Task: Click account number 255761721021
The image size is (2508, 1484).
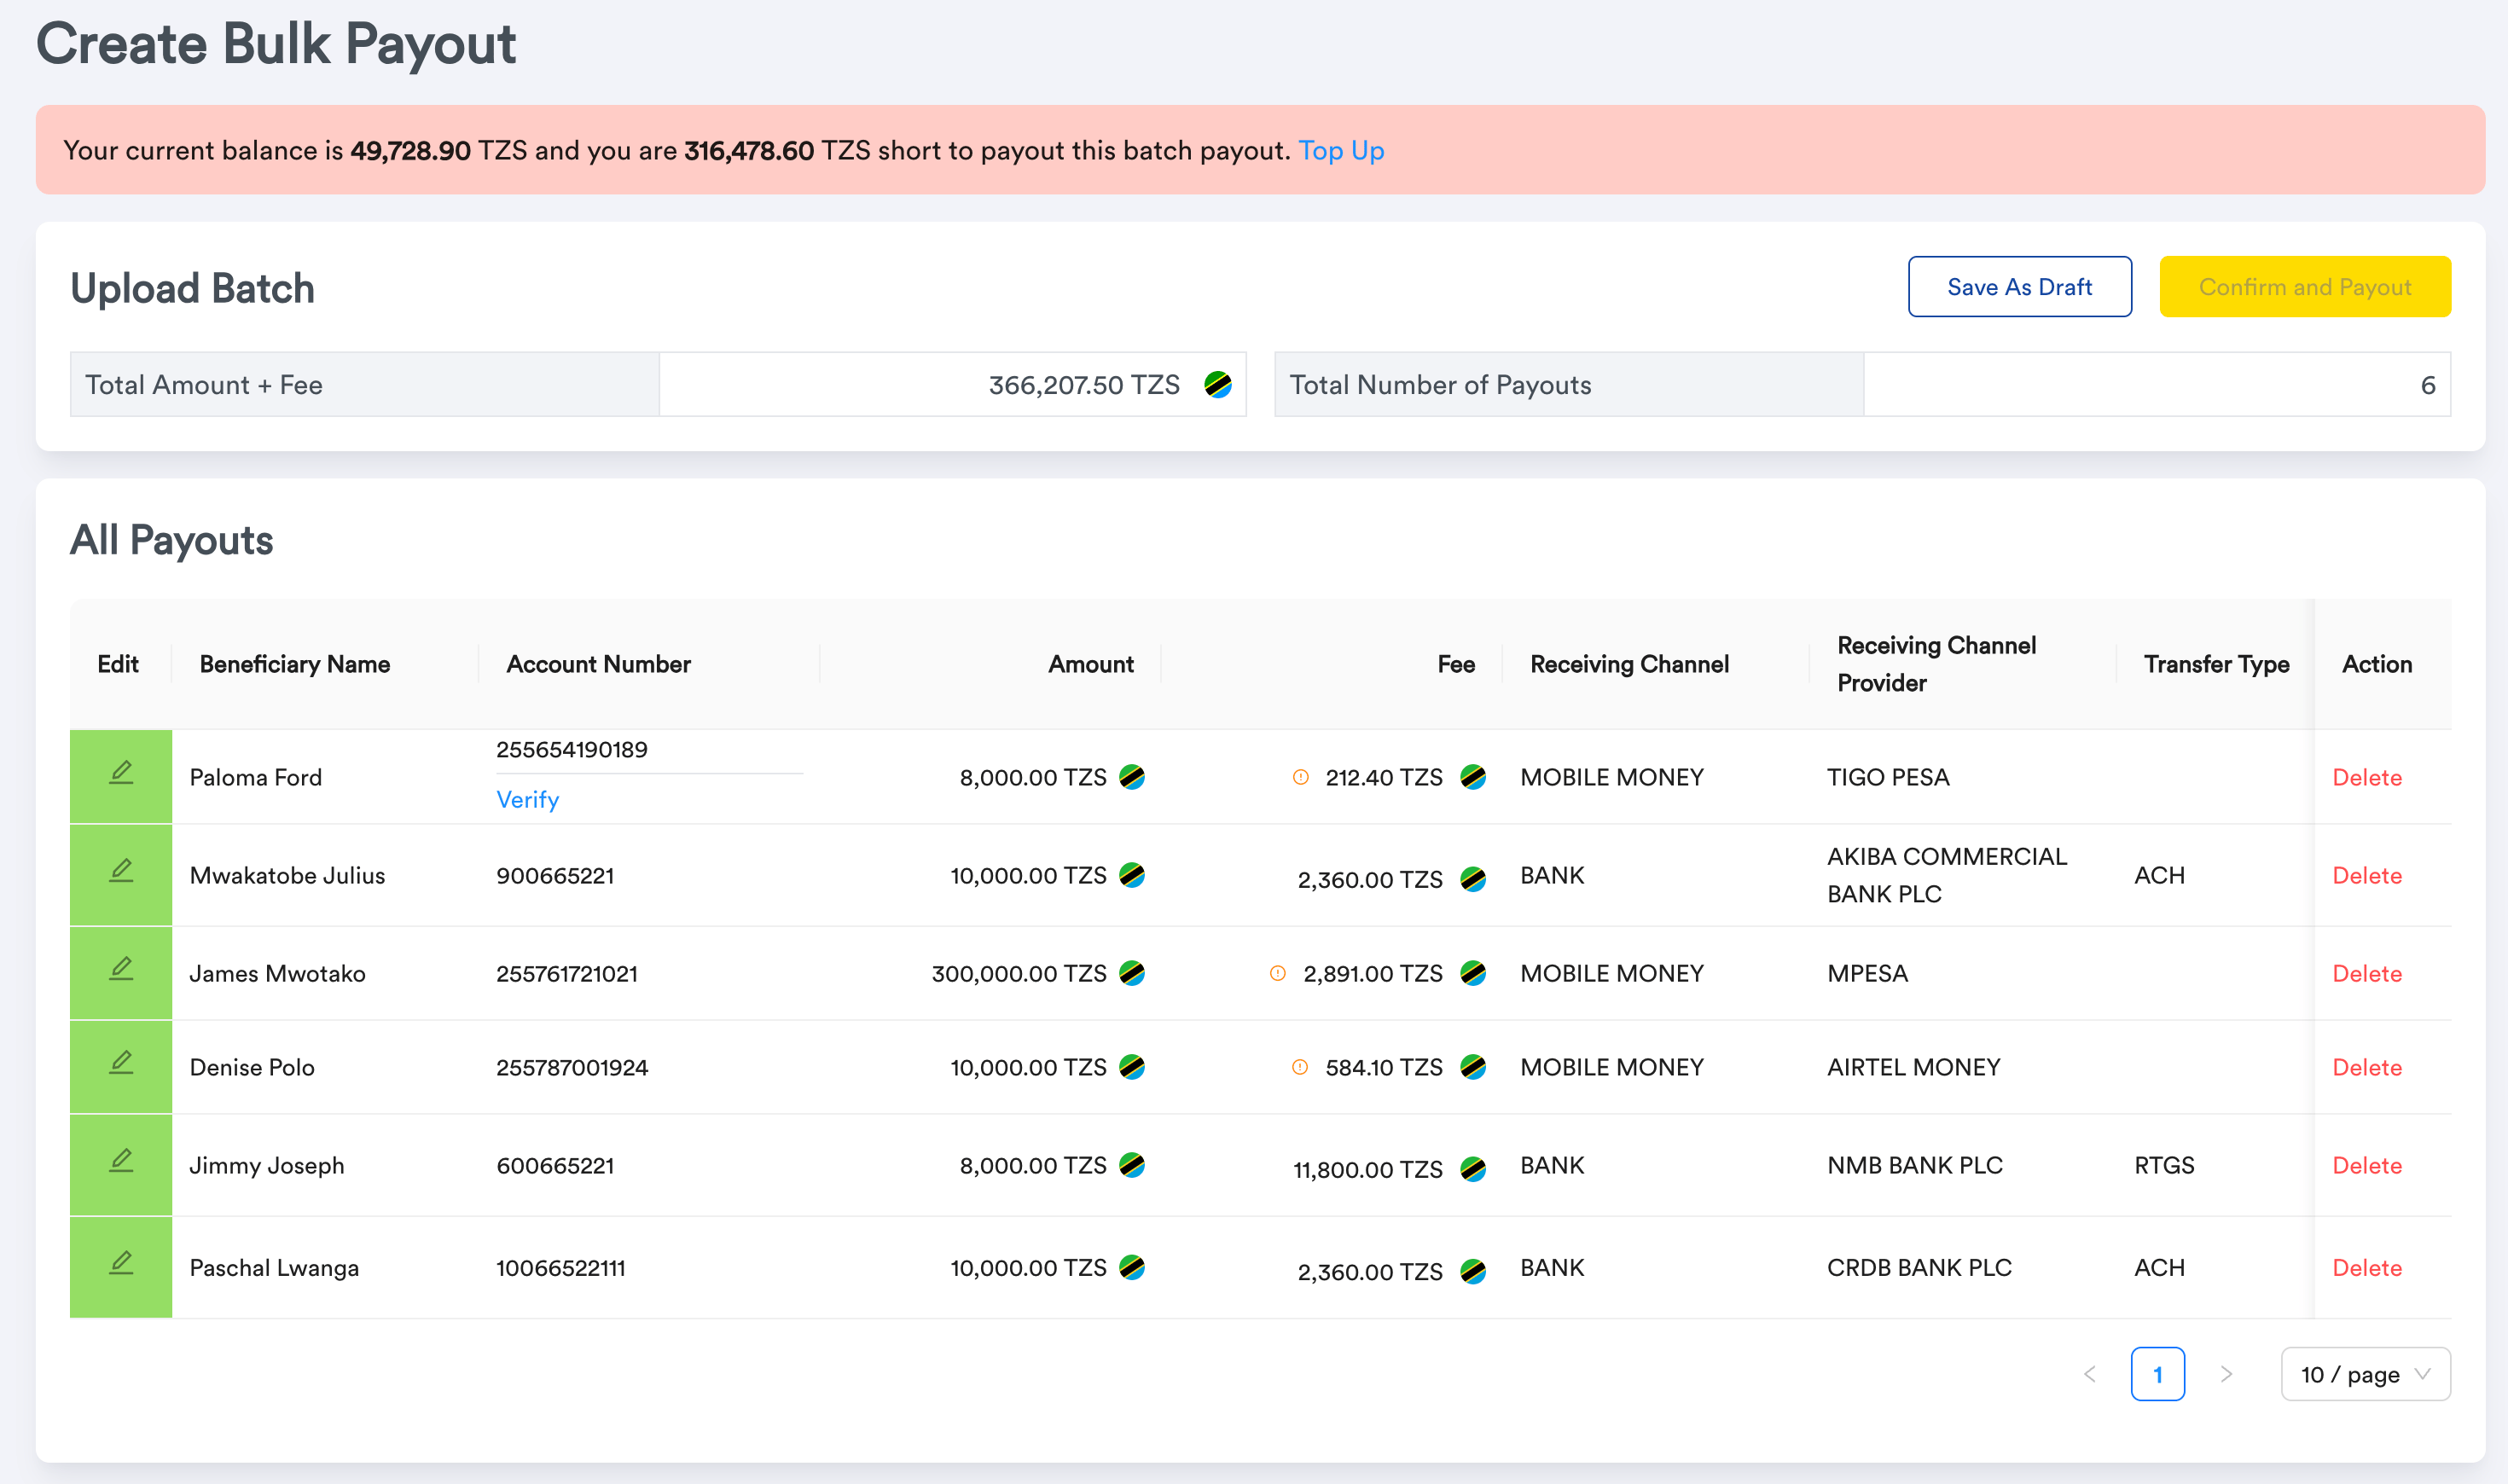Action: pyautogui.click(x=567, y=973)
